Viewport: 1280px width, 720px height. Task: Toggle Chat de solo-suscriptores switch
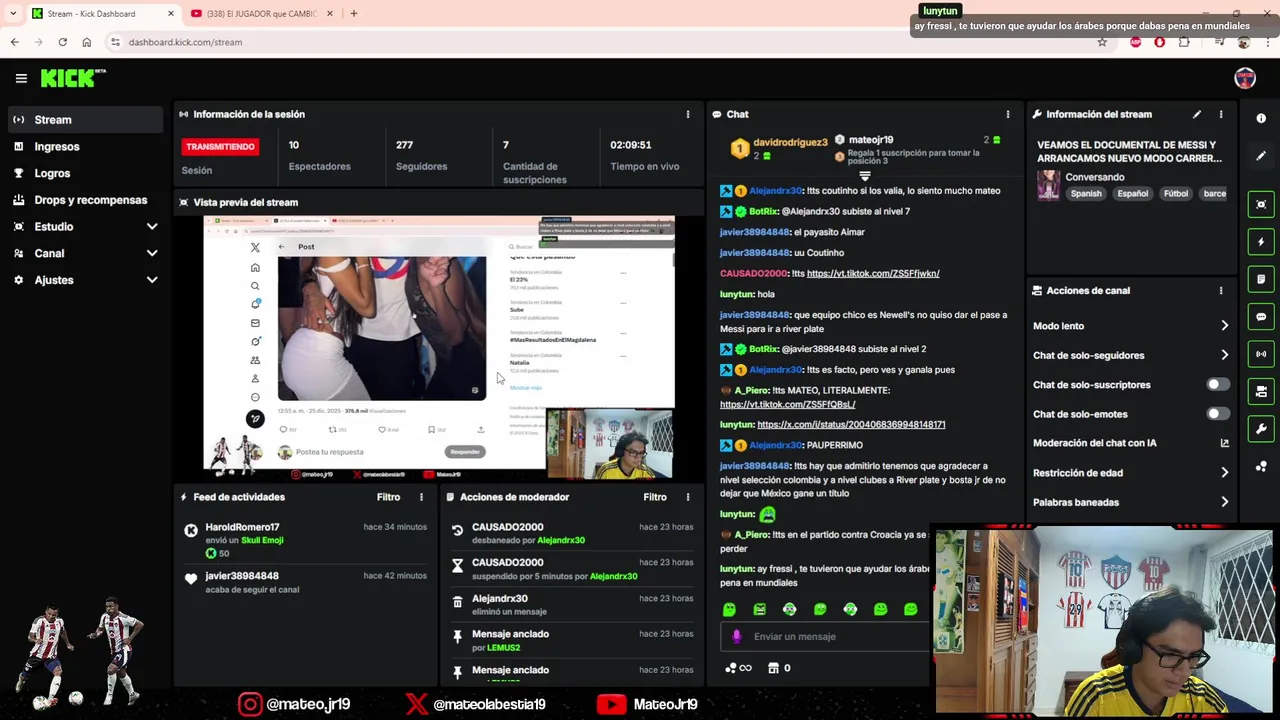point(1217,384)
